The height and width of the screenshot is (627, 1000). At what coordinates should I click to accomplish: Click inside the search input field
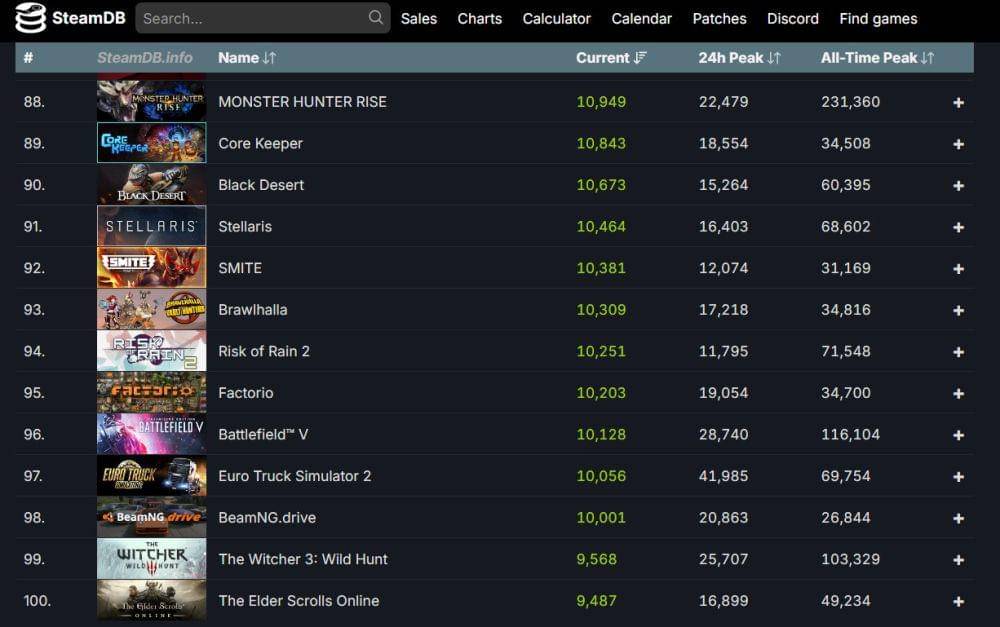[250, 17]
